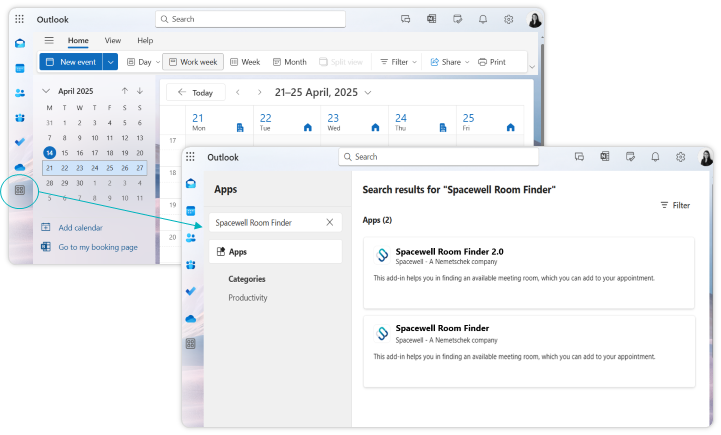Select Work week calendar view
This screenshot has width=721, height=435.
click(x=193, y=62)
